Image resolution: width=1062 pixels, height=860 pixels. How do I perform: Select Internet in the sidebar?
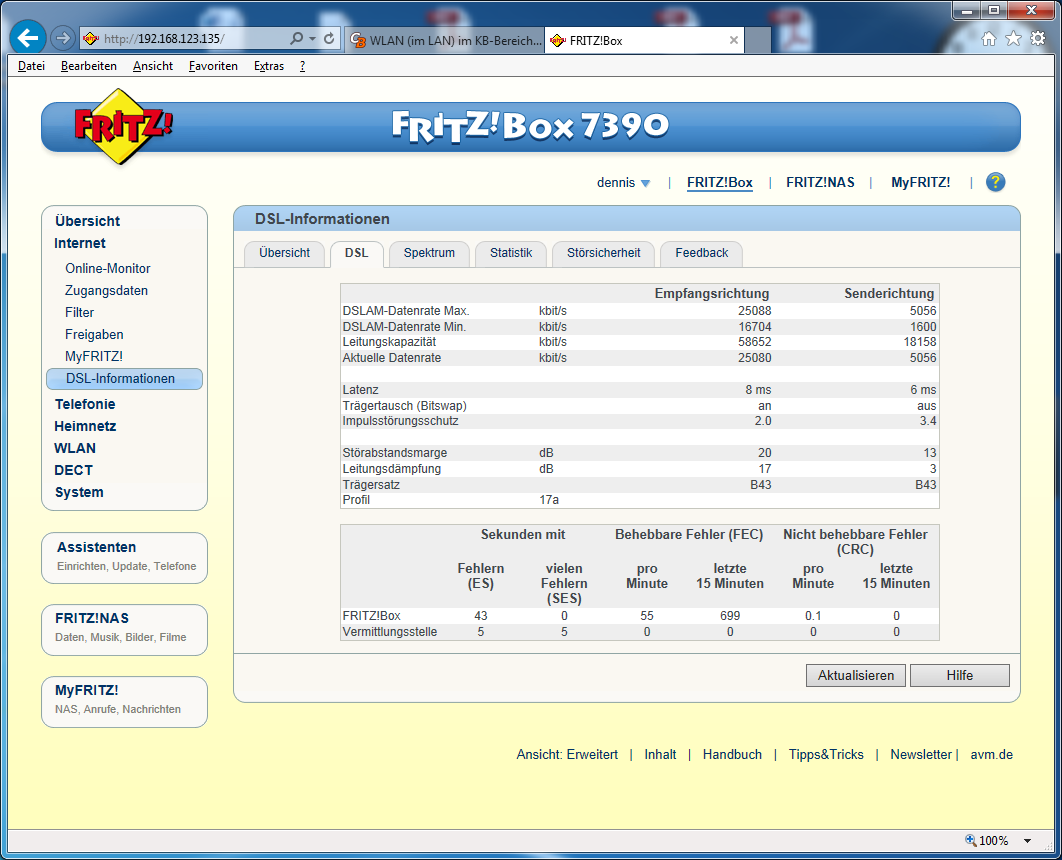click(80, 243)
